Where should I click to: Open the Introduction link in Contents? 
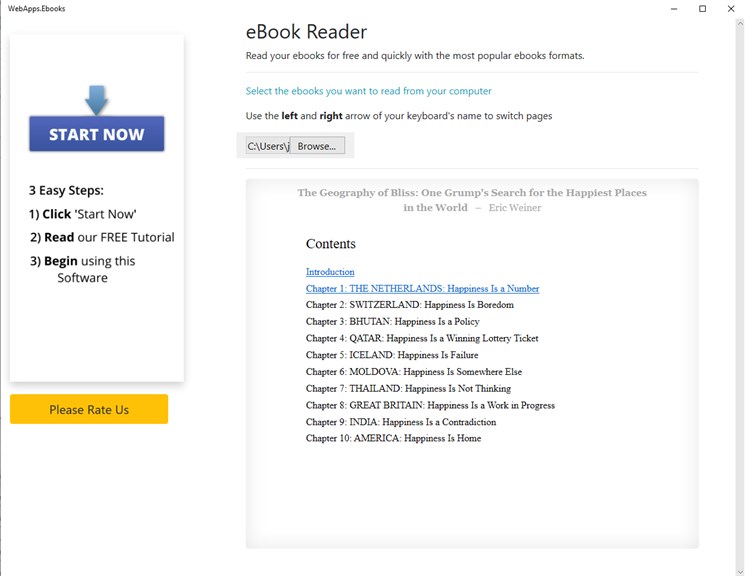(330, 272)
